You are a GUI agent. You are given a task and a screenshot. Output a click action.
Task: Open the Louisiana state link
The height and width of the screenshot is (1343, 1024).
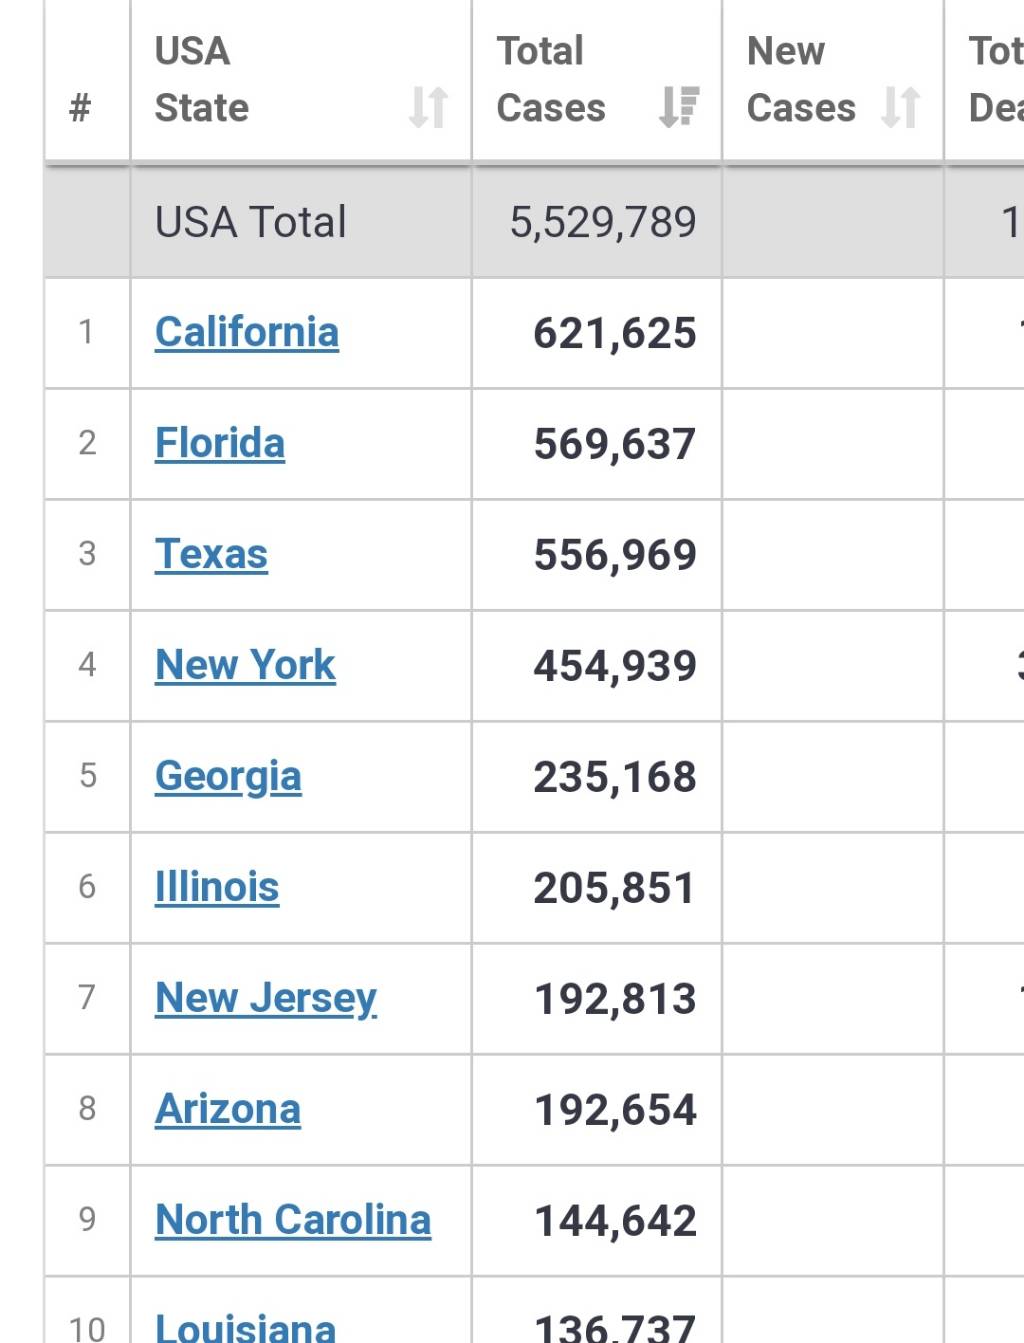246,1328
